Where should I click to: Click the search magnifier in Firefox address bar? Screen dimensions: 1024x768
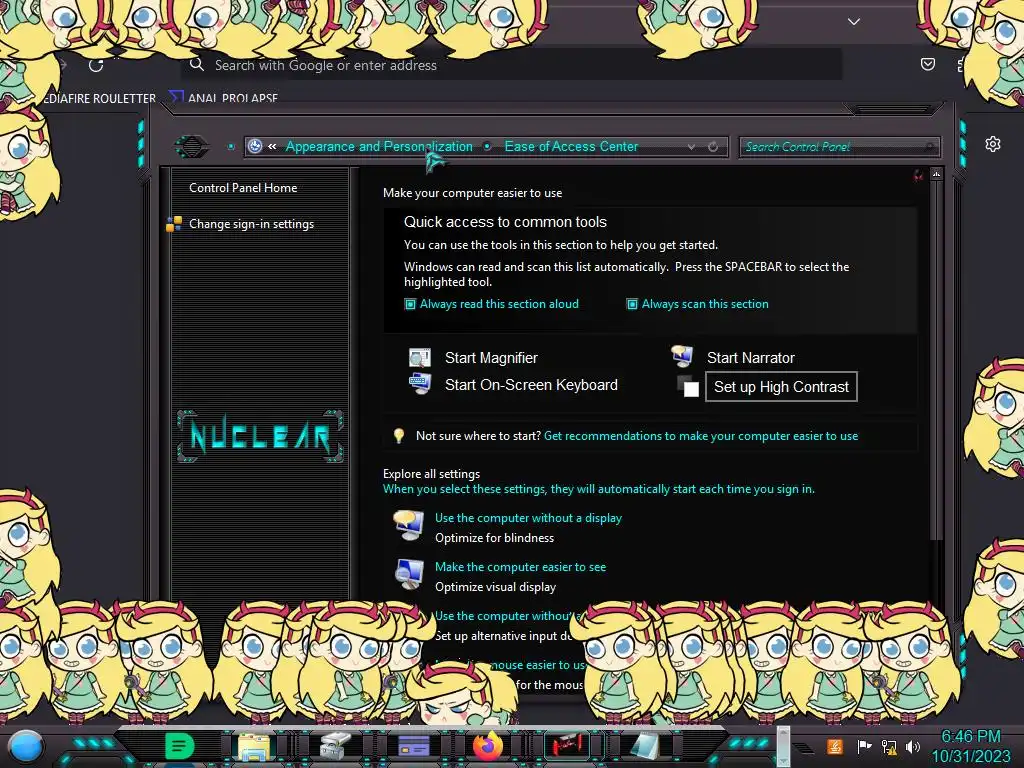[197, 64]
